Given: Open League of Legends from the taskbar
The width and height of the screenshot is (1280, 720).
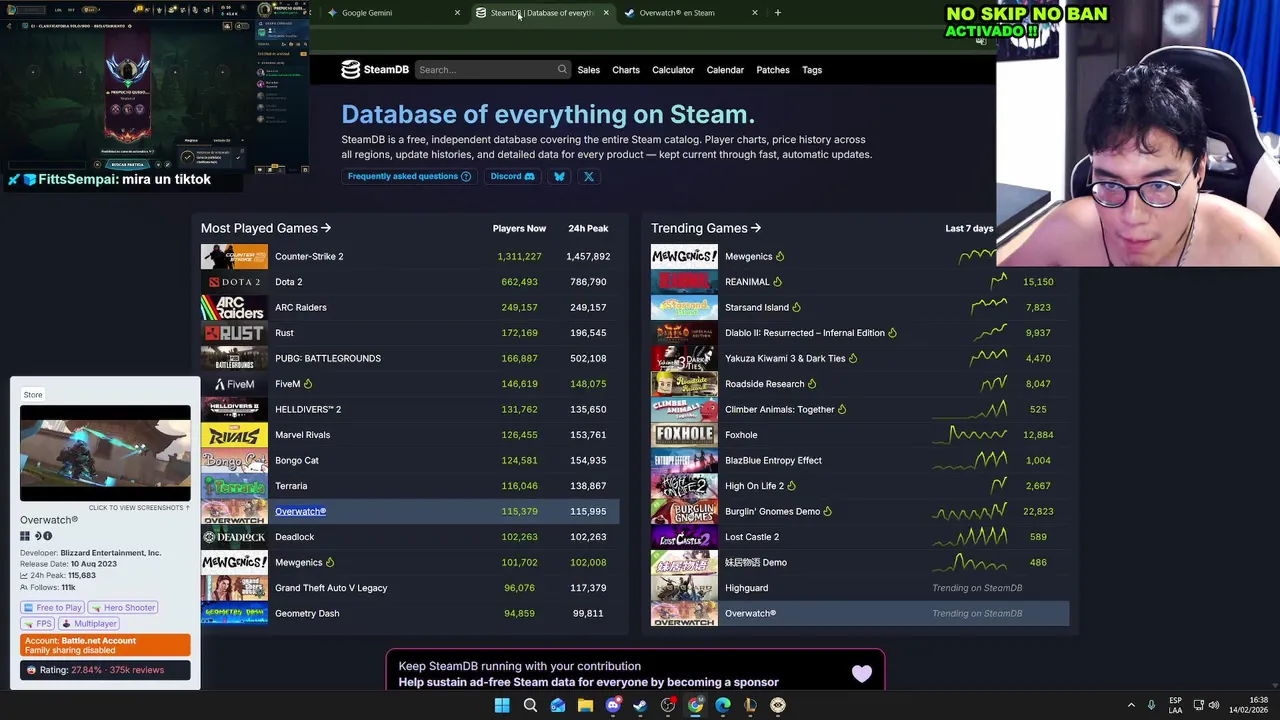Looking at the screenshot, I should click(x=750, y=705).
